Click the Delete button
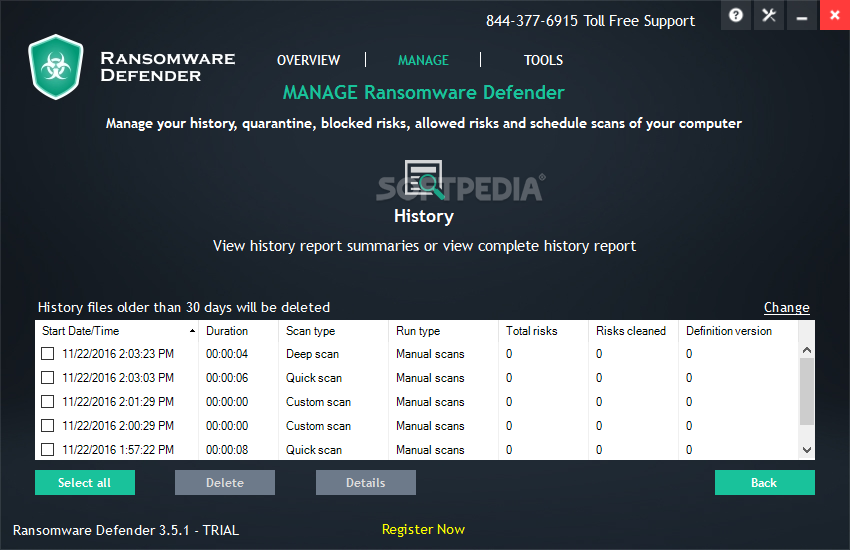Screen dimensions: 850x550 (x=225, y=482)
